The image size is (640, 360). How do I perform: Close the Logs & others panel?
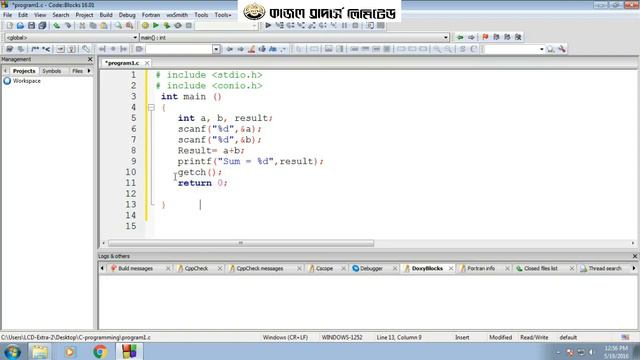click(635, 256)
